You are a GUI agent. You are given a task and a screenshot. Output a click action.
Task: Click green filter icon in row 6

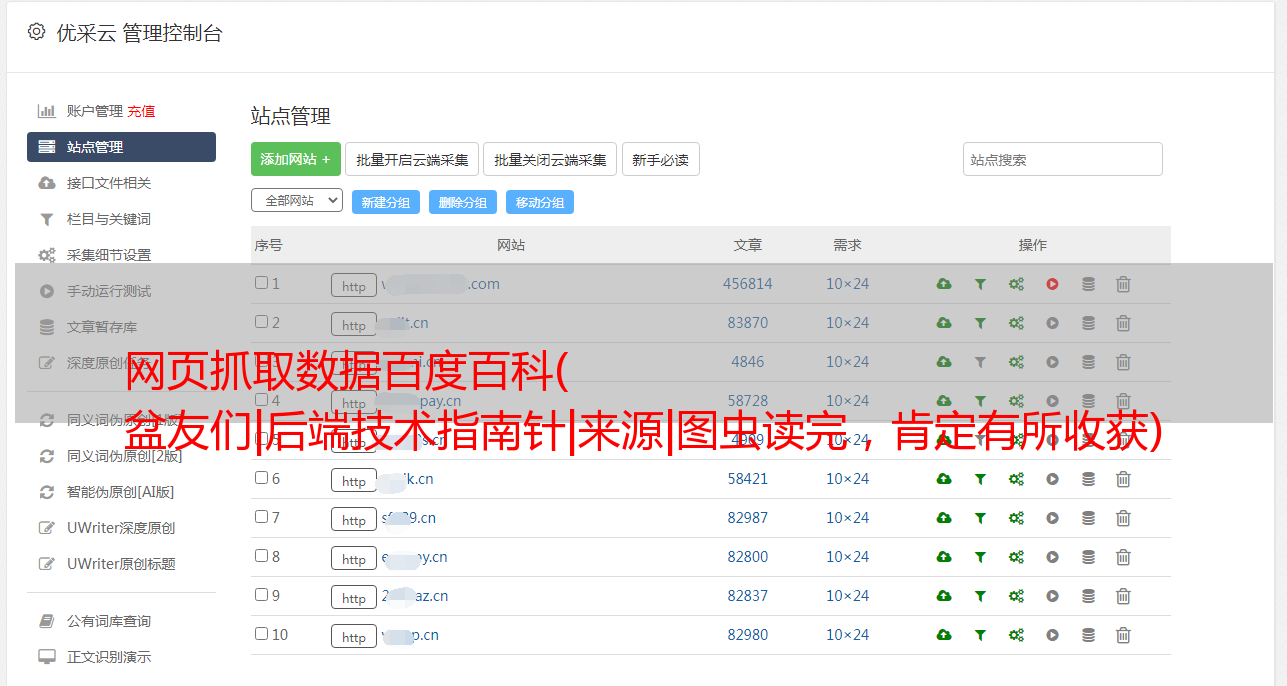[x=980, y=479]
